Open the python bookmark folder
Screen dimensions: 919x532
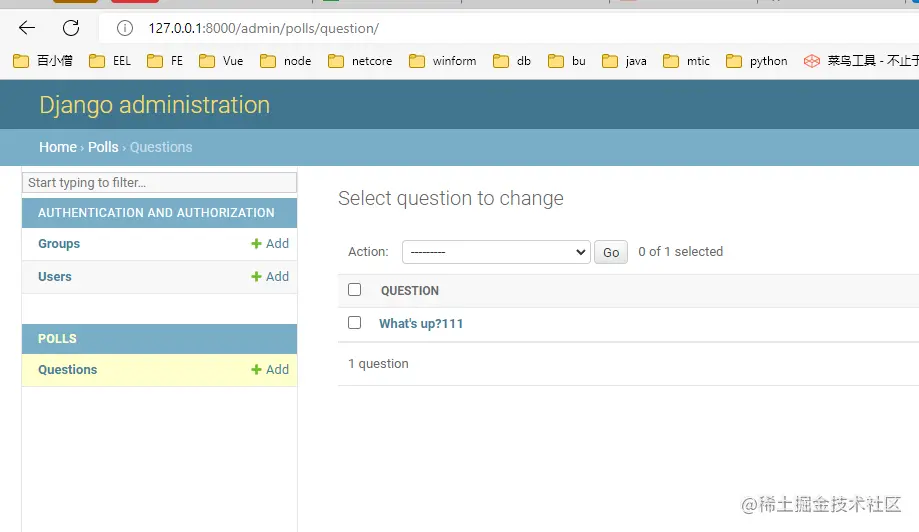(x=756, y=61)
